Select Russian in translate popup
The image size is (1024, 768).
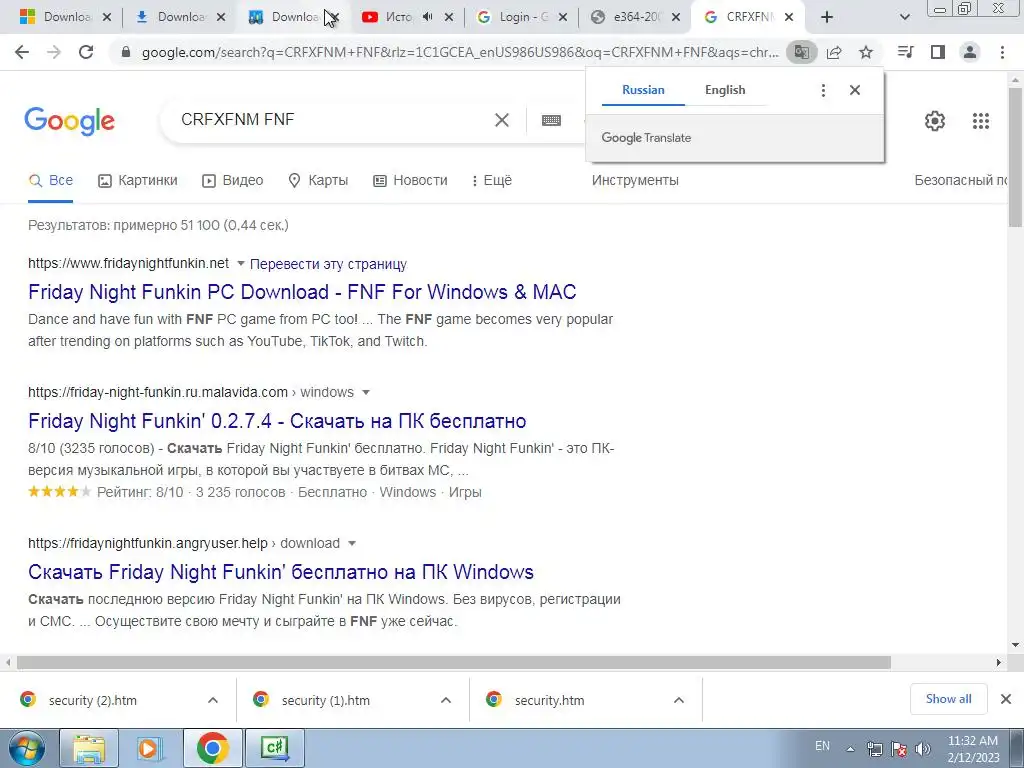click(x=643, y=90)
